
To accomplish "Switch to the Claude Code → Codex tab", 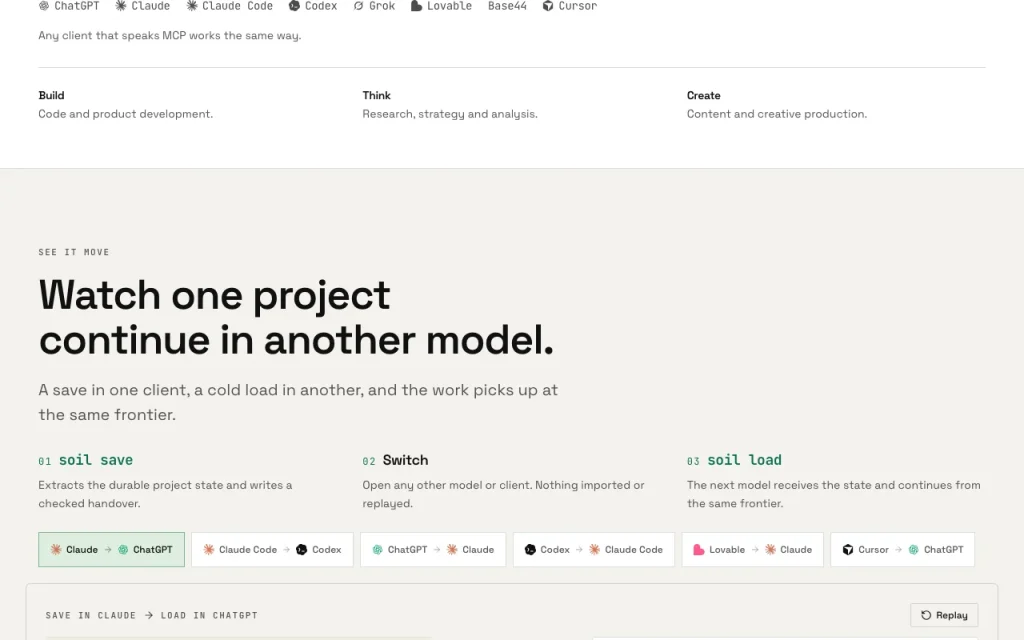I will [272, 550].
